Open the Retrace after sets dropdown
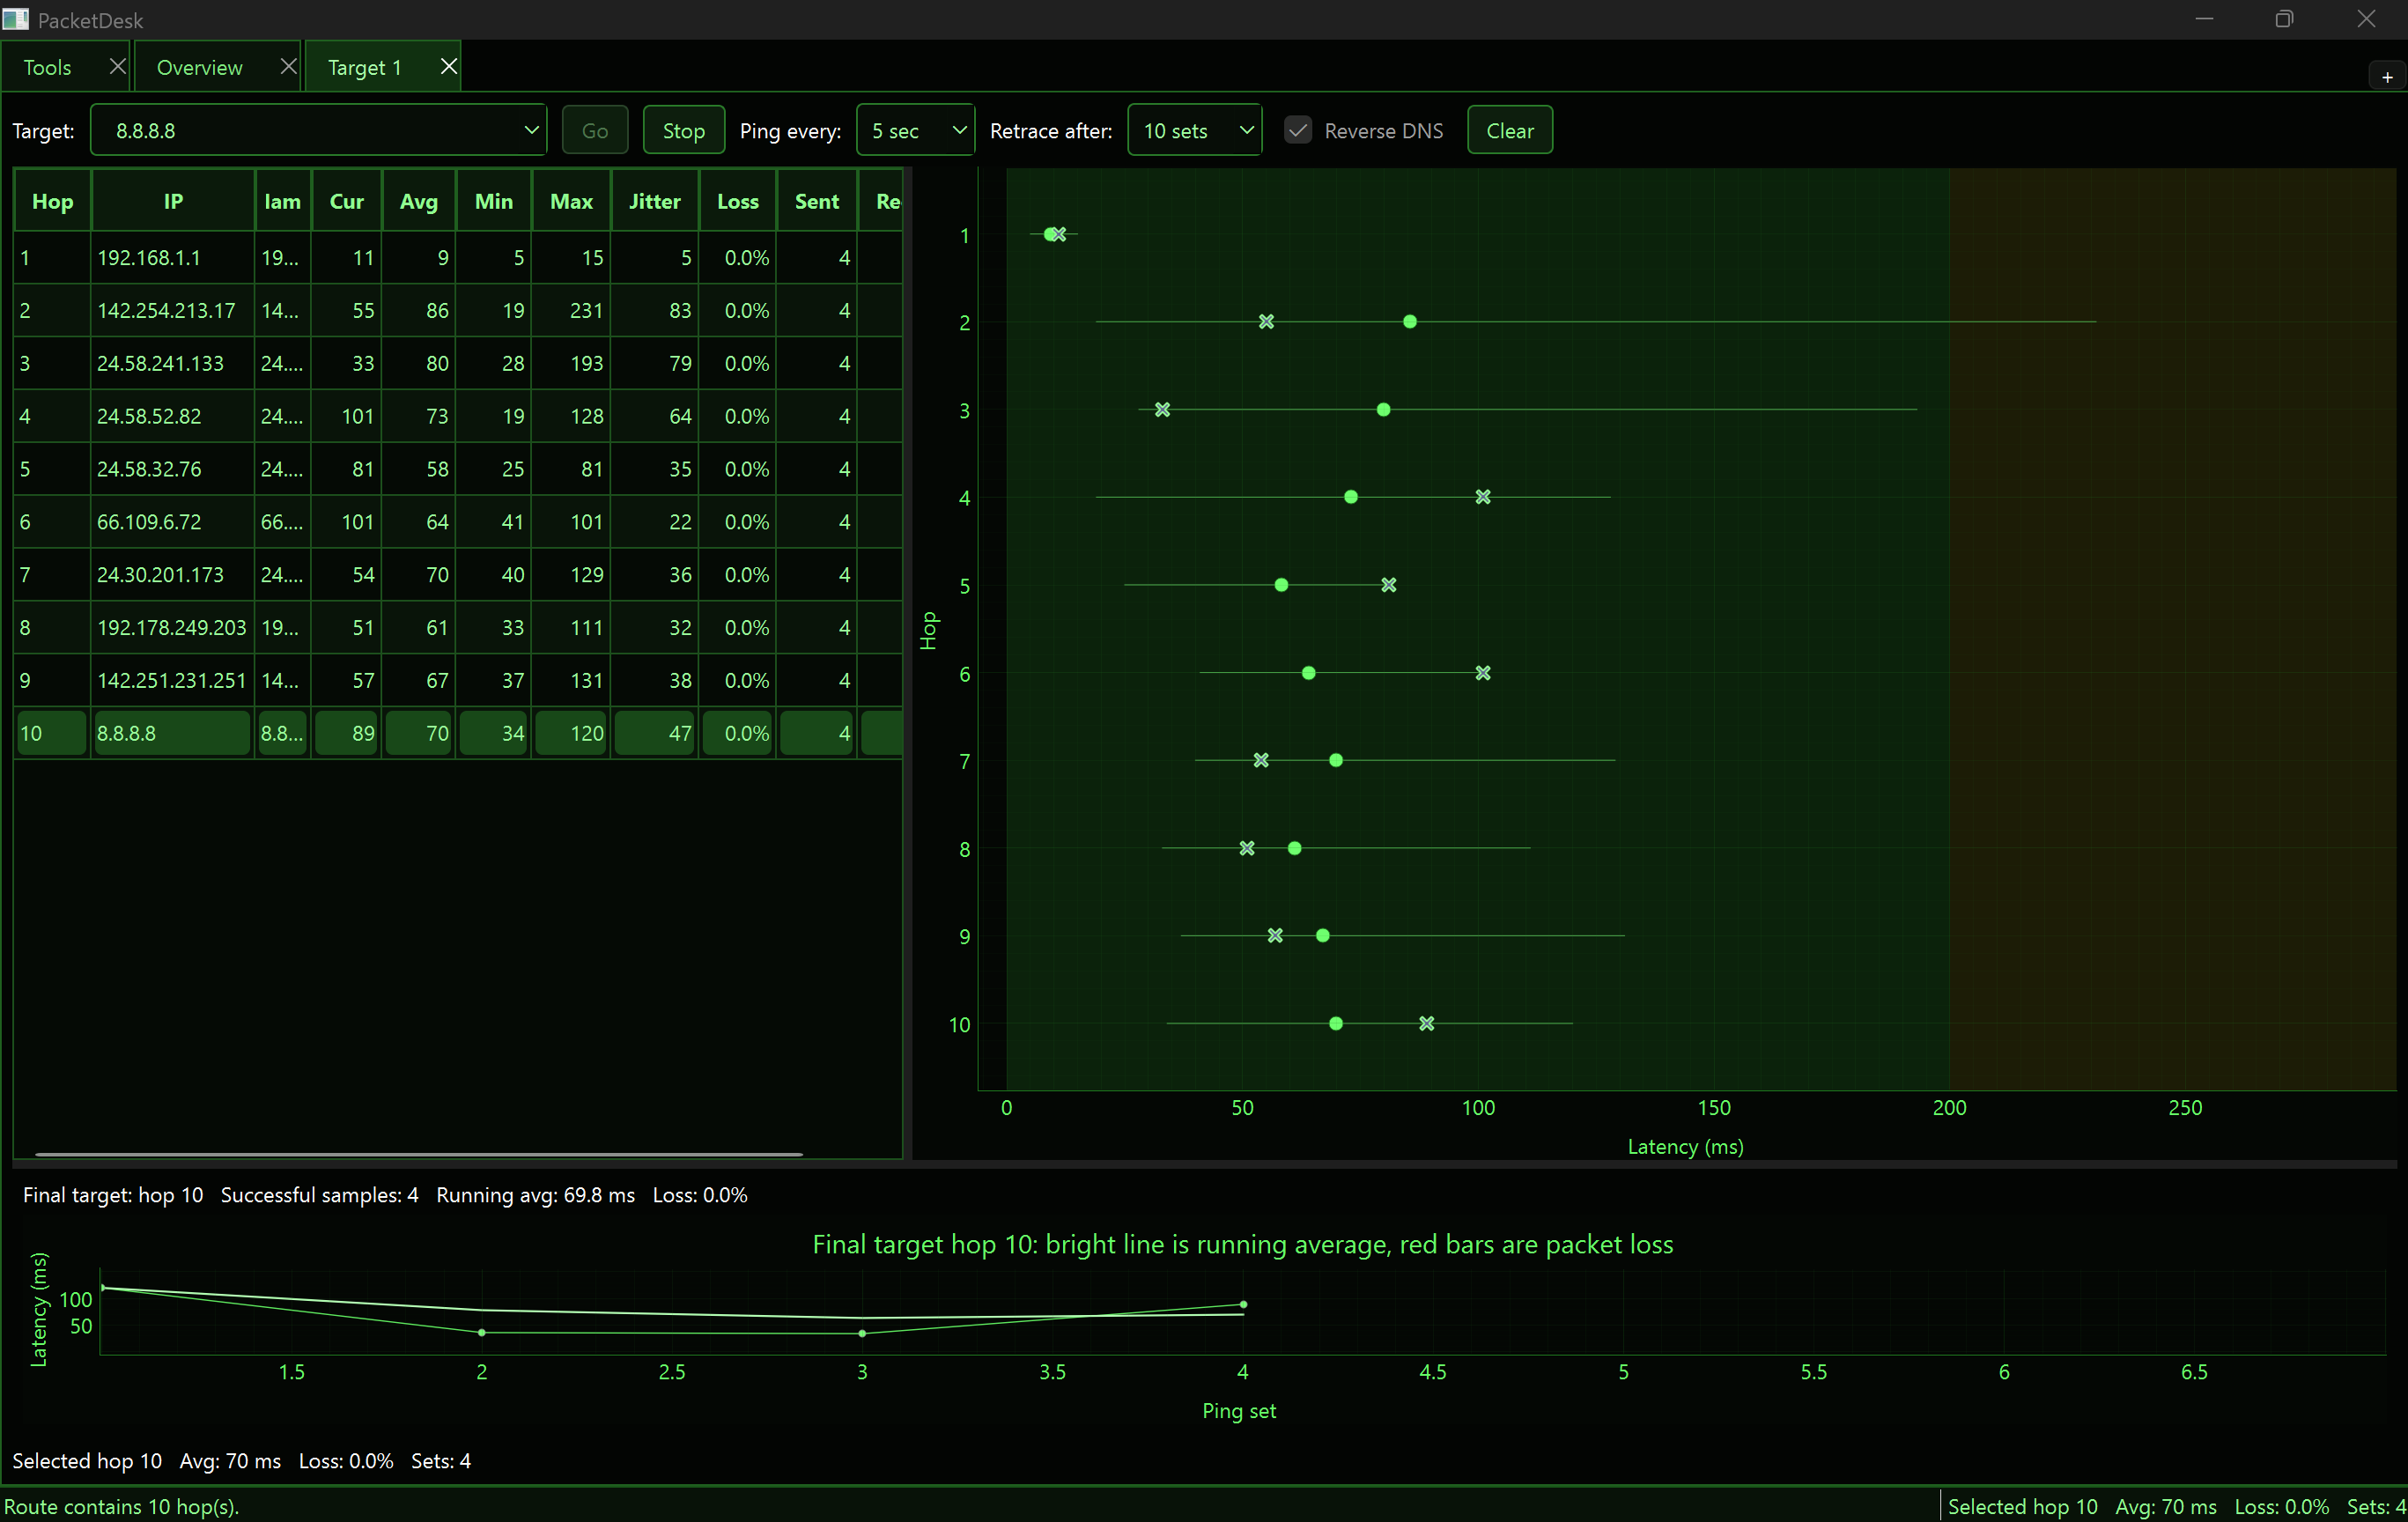This screenshot has width=2408, height=1522. tap(1194, 130)
